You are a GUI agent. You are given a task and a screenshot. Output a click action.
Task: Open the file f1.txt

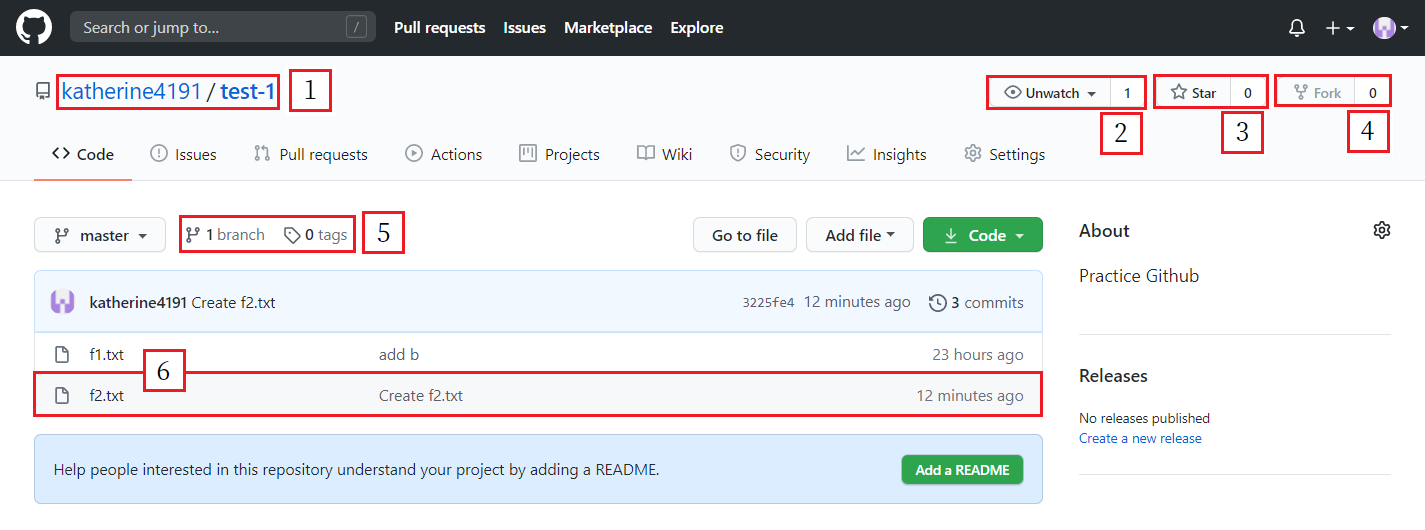[x=107, y=355]
